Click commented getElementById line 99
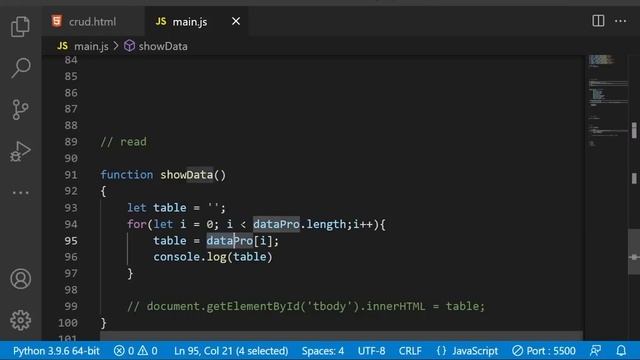This screenshot has width=640, height=360. [306, 306]
